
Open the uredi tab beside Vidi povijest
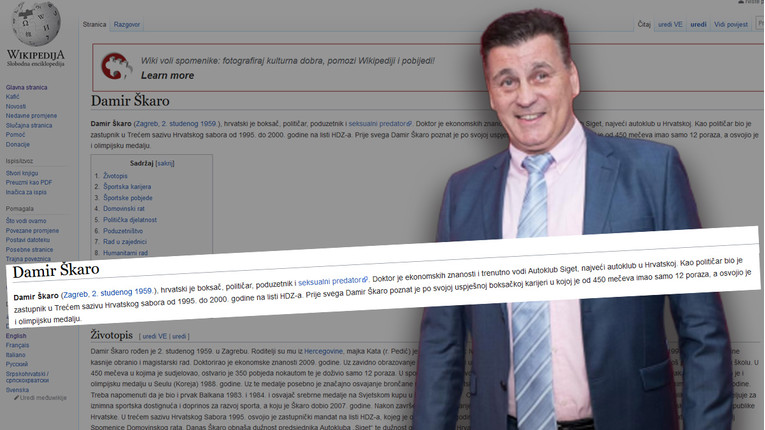(698, 24)
